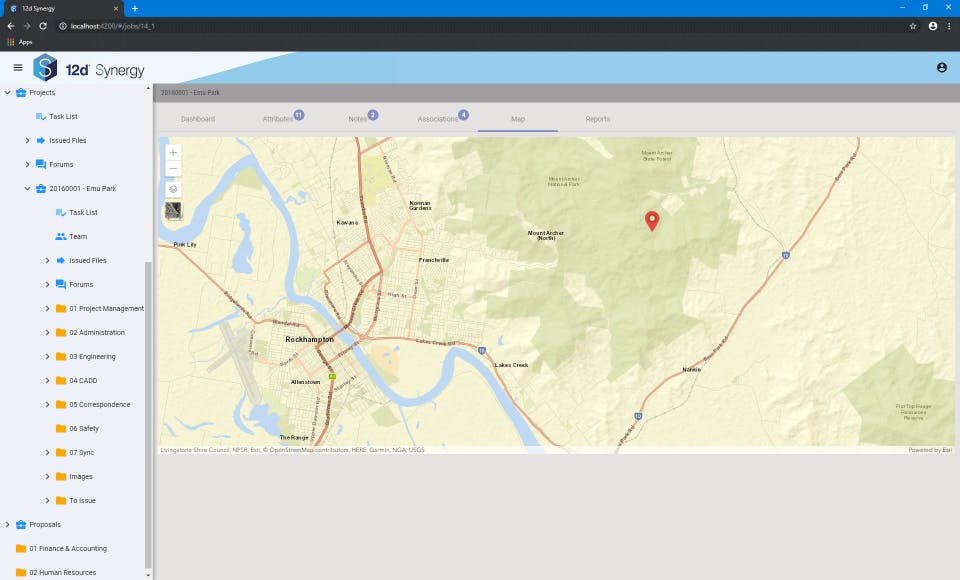Click the map zoom out button
Screen dimensions: 960x580
[x=173, y=168]
